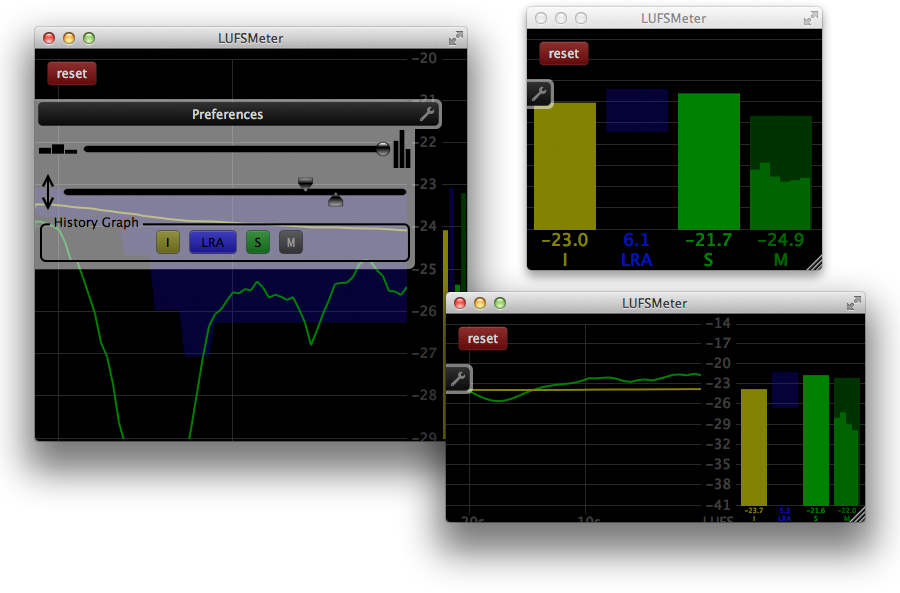
Task: Click the yellow I bar in top-right window
Action: click(x=565, y=166)
